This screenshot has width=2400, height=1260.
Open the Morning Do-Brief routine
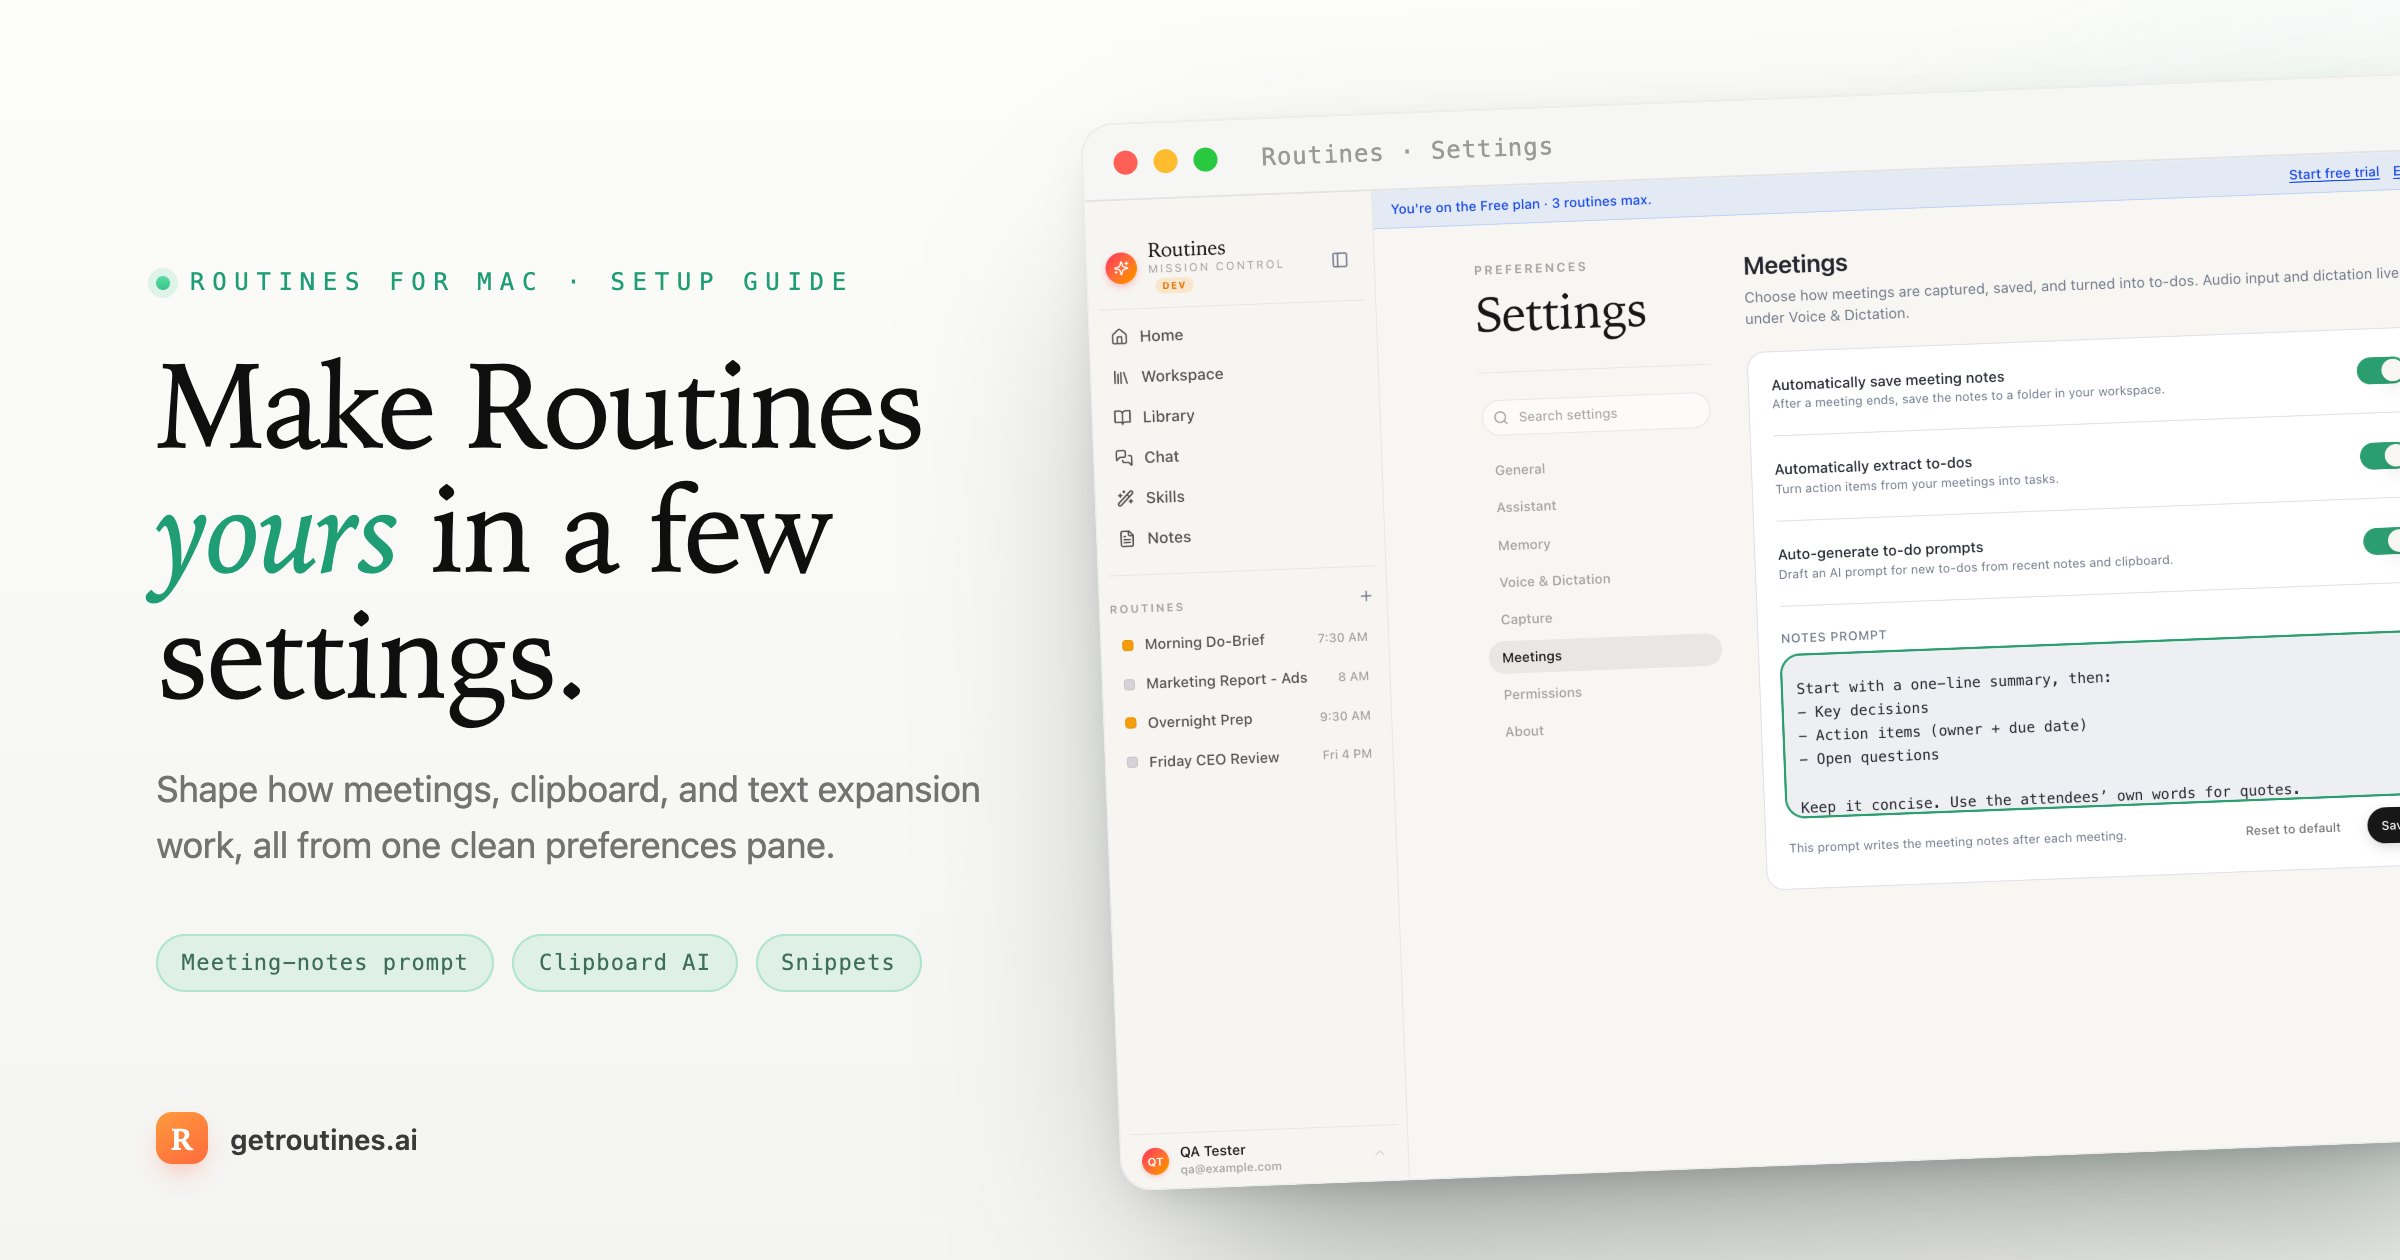coord(1204,642)
